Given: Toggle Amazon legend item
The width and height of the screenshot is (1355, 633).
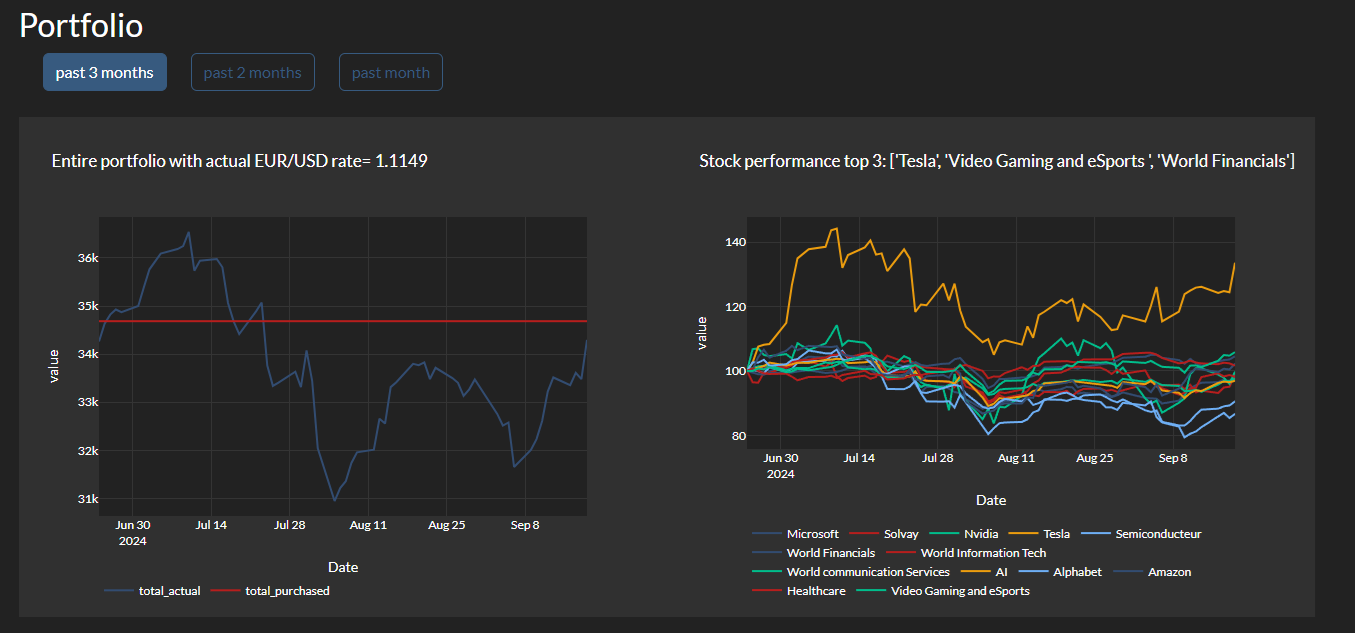Looking at the screenshot, I should (x=1169, y=572).
